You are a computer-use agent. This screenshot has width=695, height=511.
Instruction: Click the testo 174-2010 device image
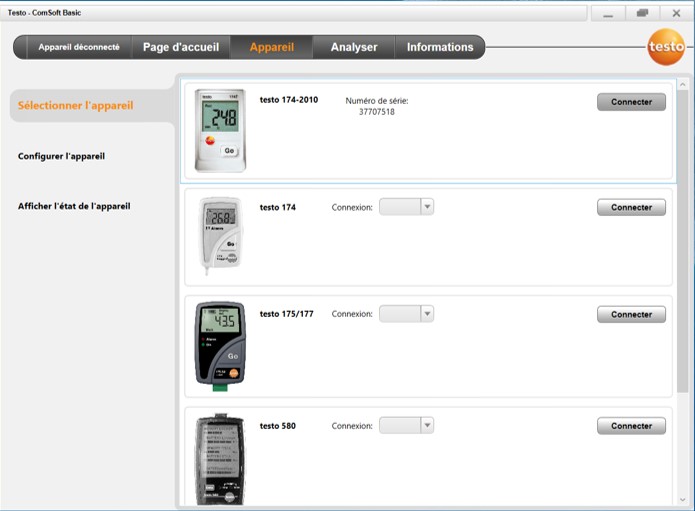[x=219, y=130]
